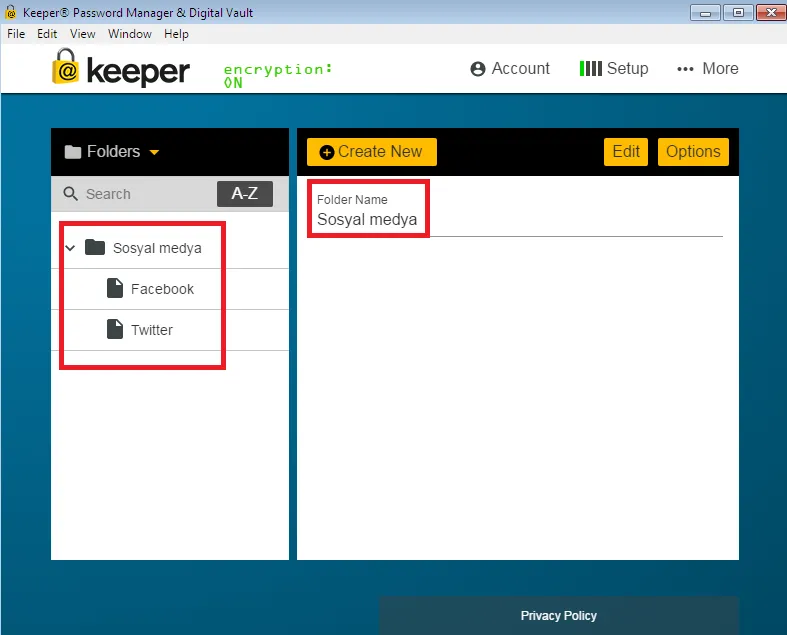Toggle the A-Z sort button
787x635 pixels.
(245, 194)
